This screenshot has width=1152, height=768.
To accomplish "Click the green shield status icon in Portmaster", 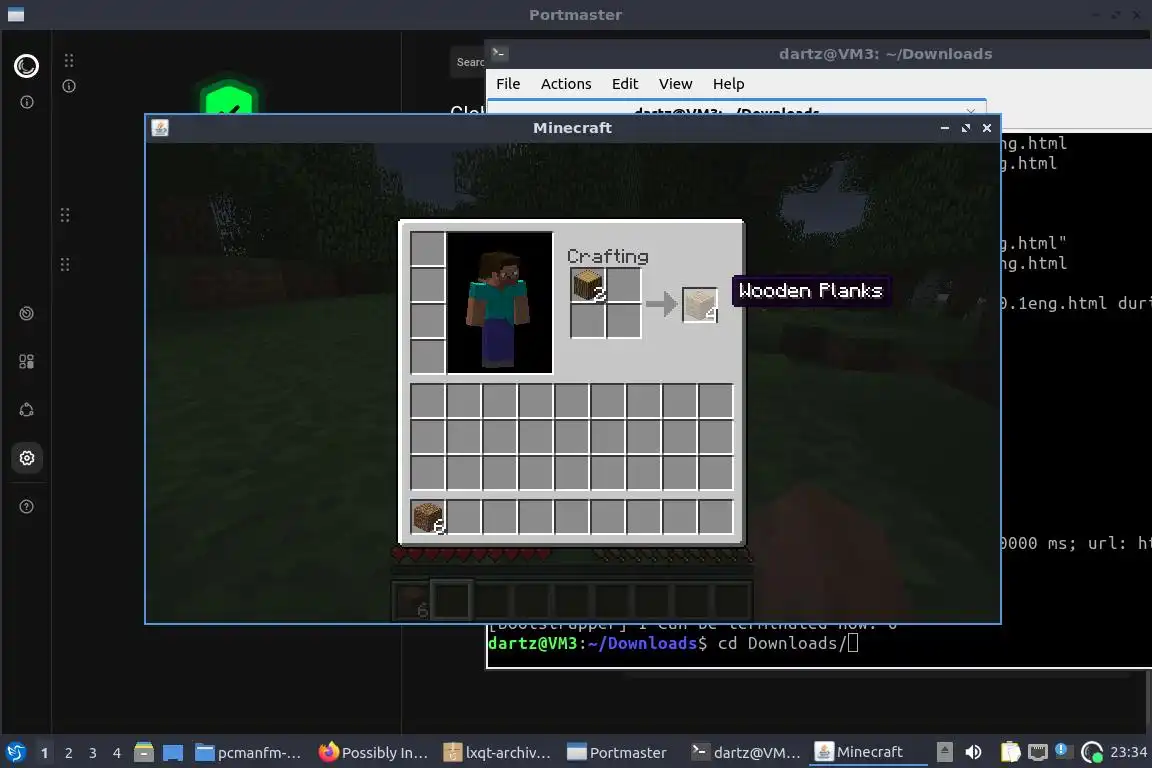I will tap(229, 97).
